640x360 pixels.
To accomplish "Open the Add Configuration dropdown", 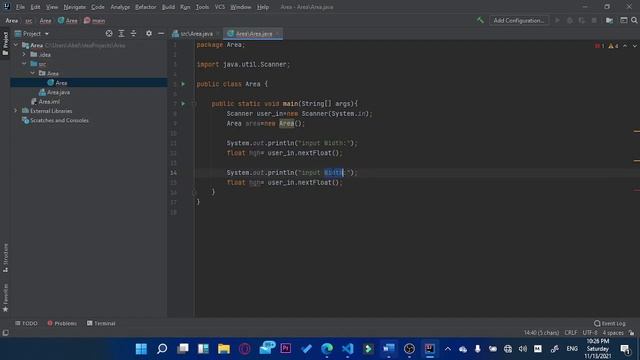I will (x=519, y=20).
